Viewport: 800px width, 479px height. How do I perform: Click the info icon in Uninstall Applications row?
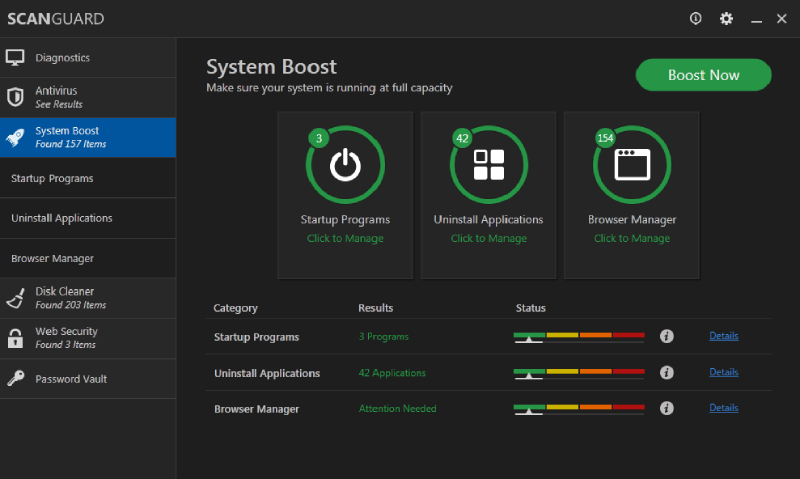tap(666, 372)
